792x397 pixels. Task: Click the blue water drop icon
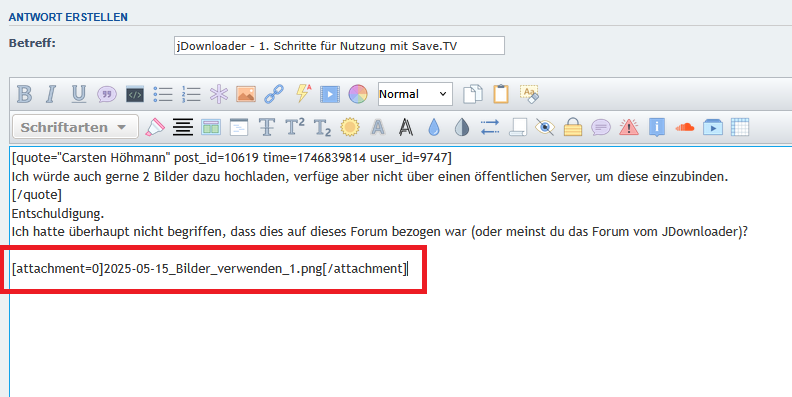click(434, 127)
